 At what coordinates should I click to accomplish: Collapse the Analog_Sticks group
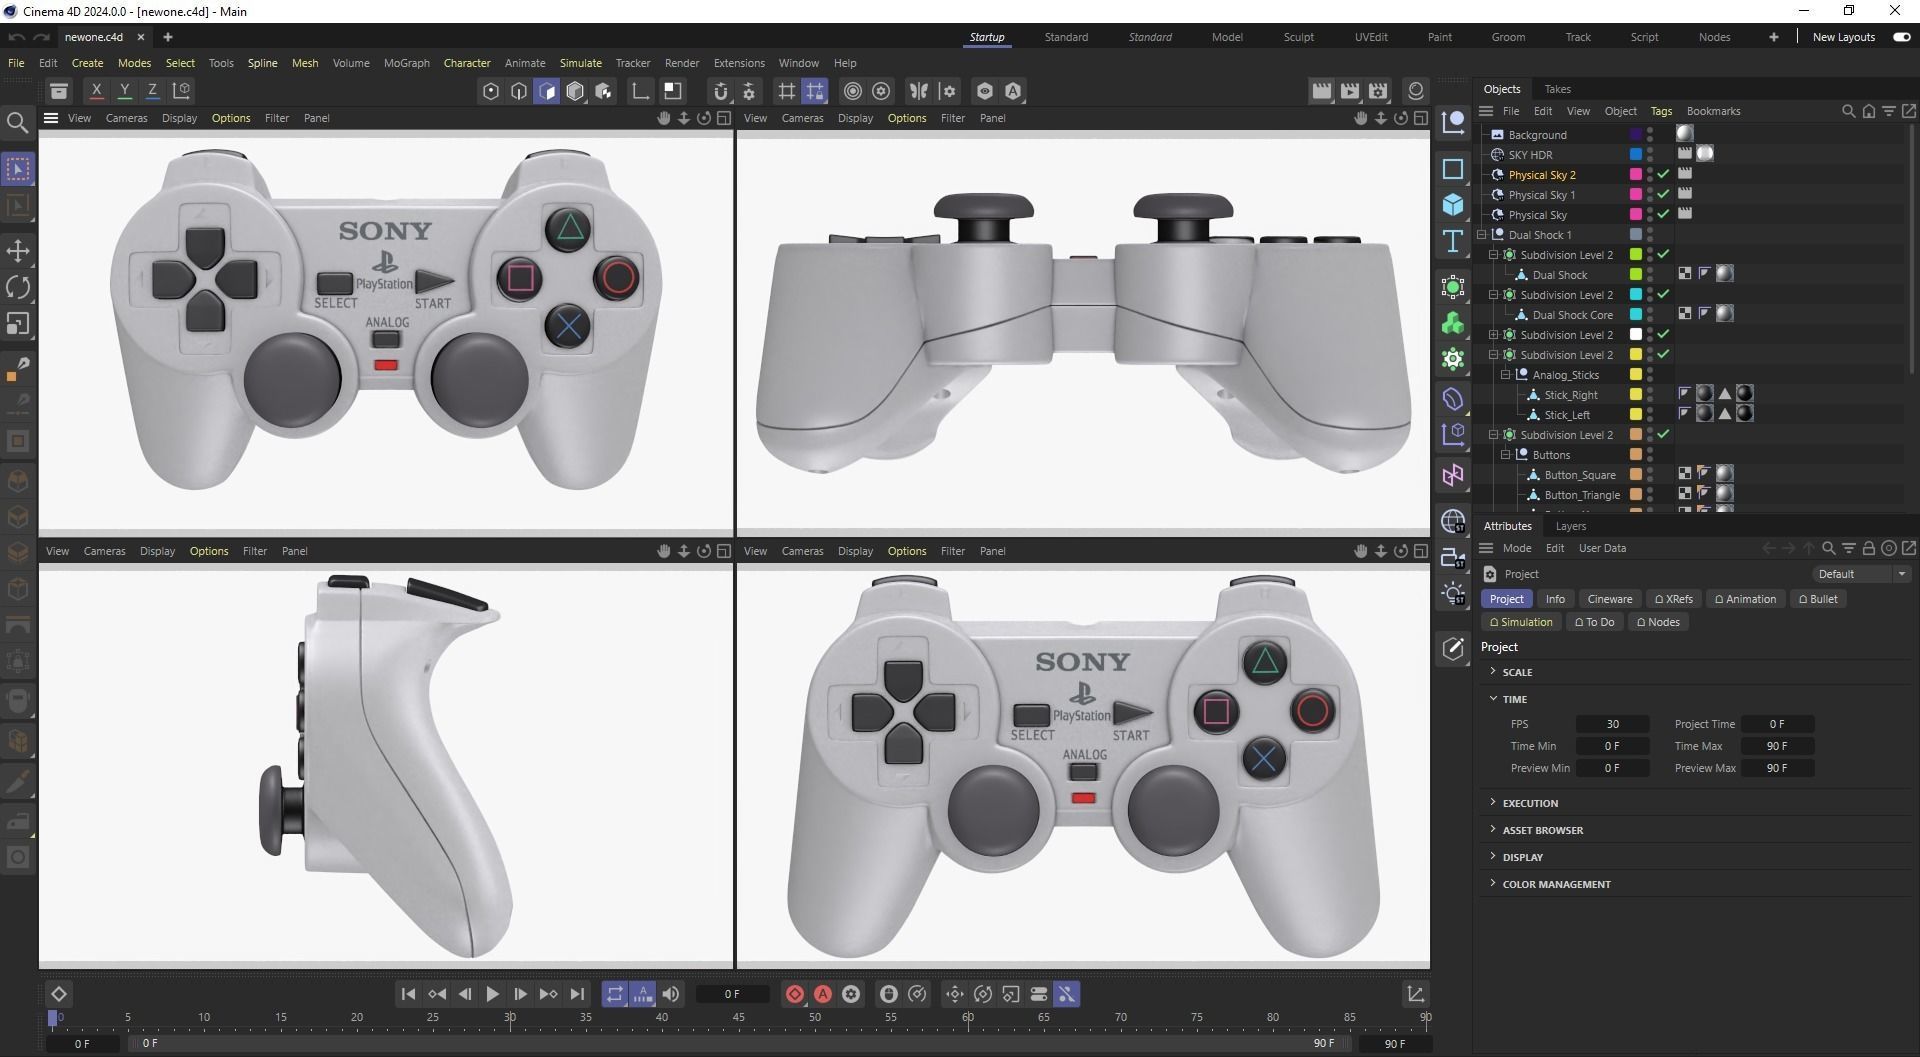click(x=1506, y=375)
